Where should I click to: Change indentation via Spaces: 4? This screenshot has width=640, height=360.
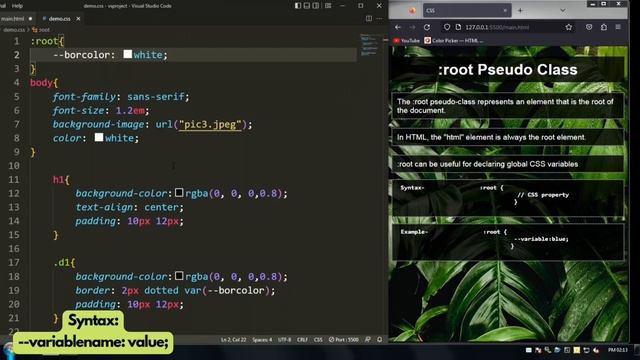[x=262, y=340]
